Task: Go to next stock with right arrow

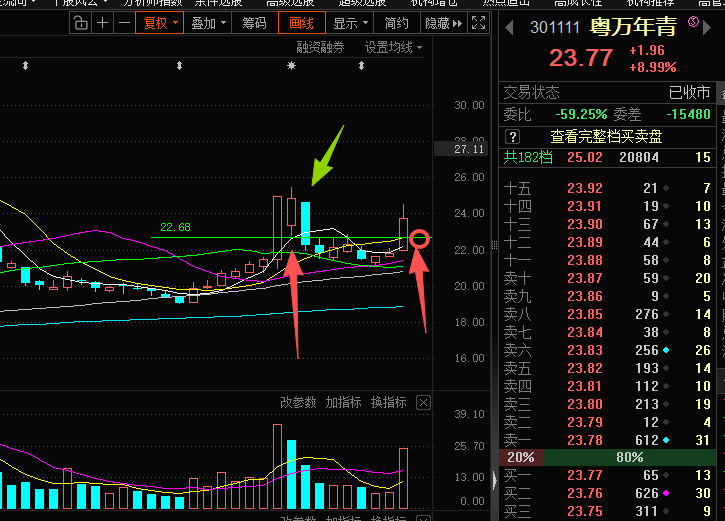Action: click(707, 27)
